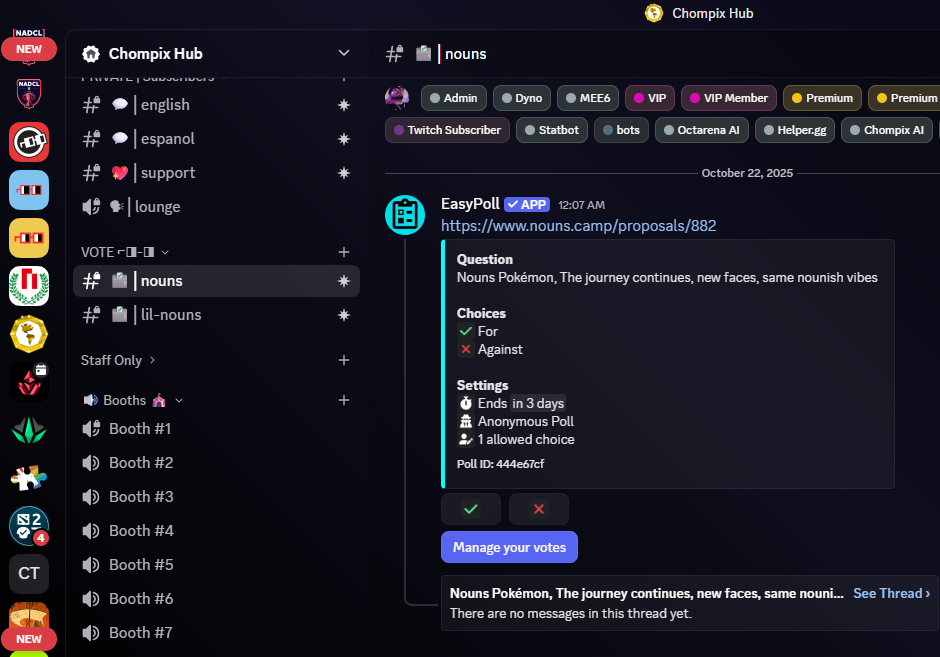Image resolution: width=940 pixels, height=657 pixels.
Task: Open the espanol text channel
Action: [216, 139]
